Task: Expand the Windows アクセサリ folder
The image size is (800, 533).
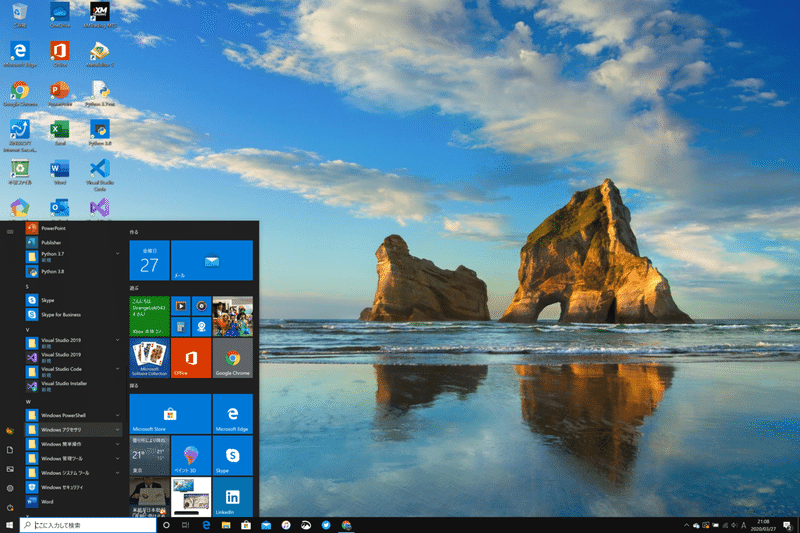Action: coord(74,429)
